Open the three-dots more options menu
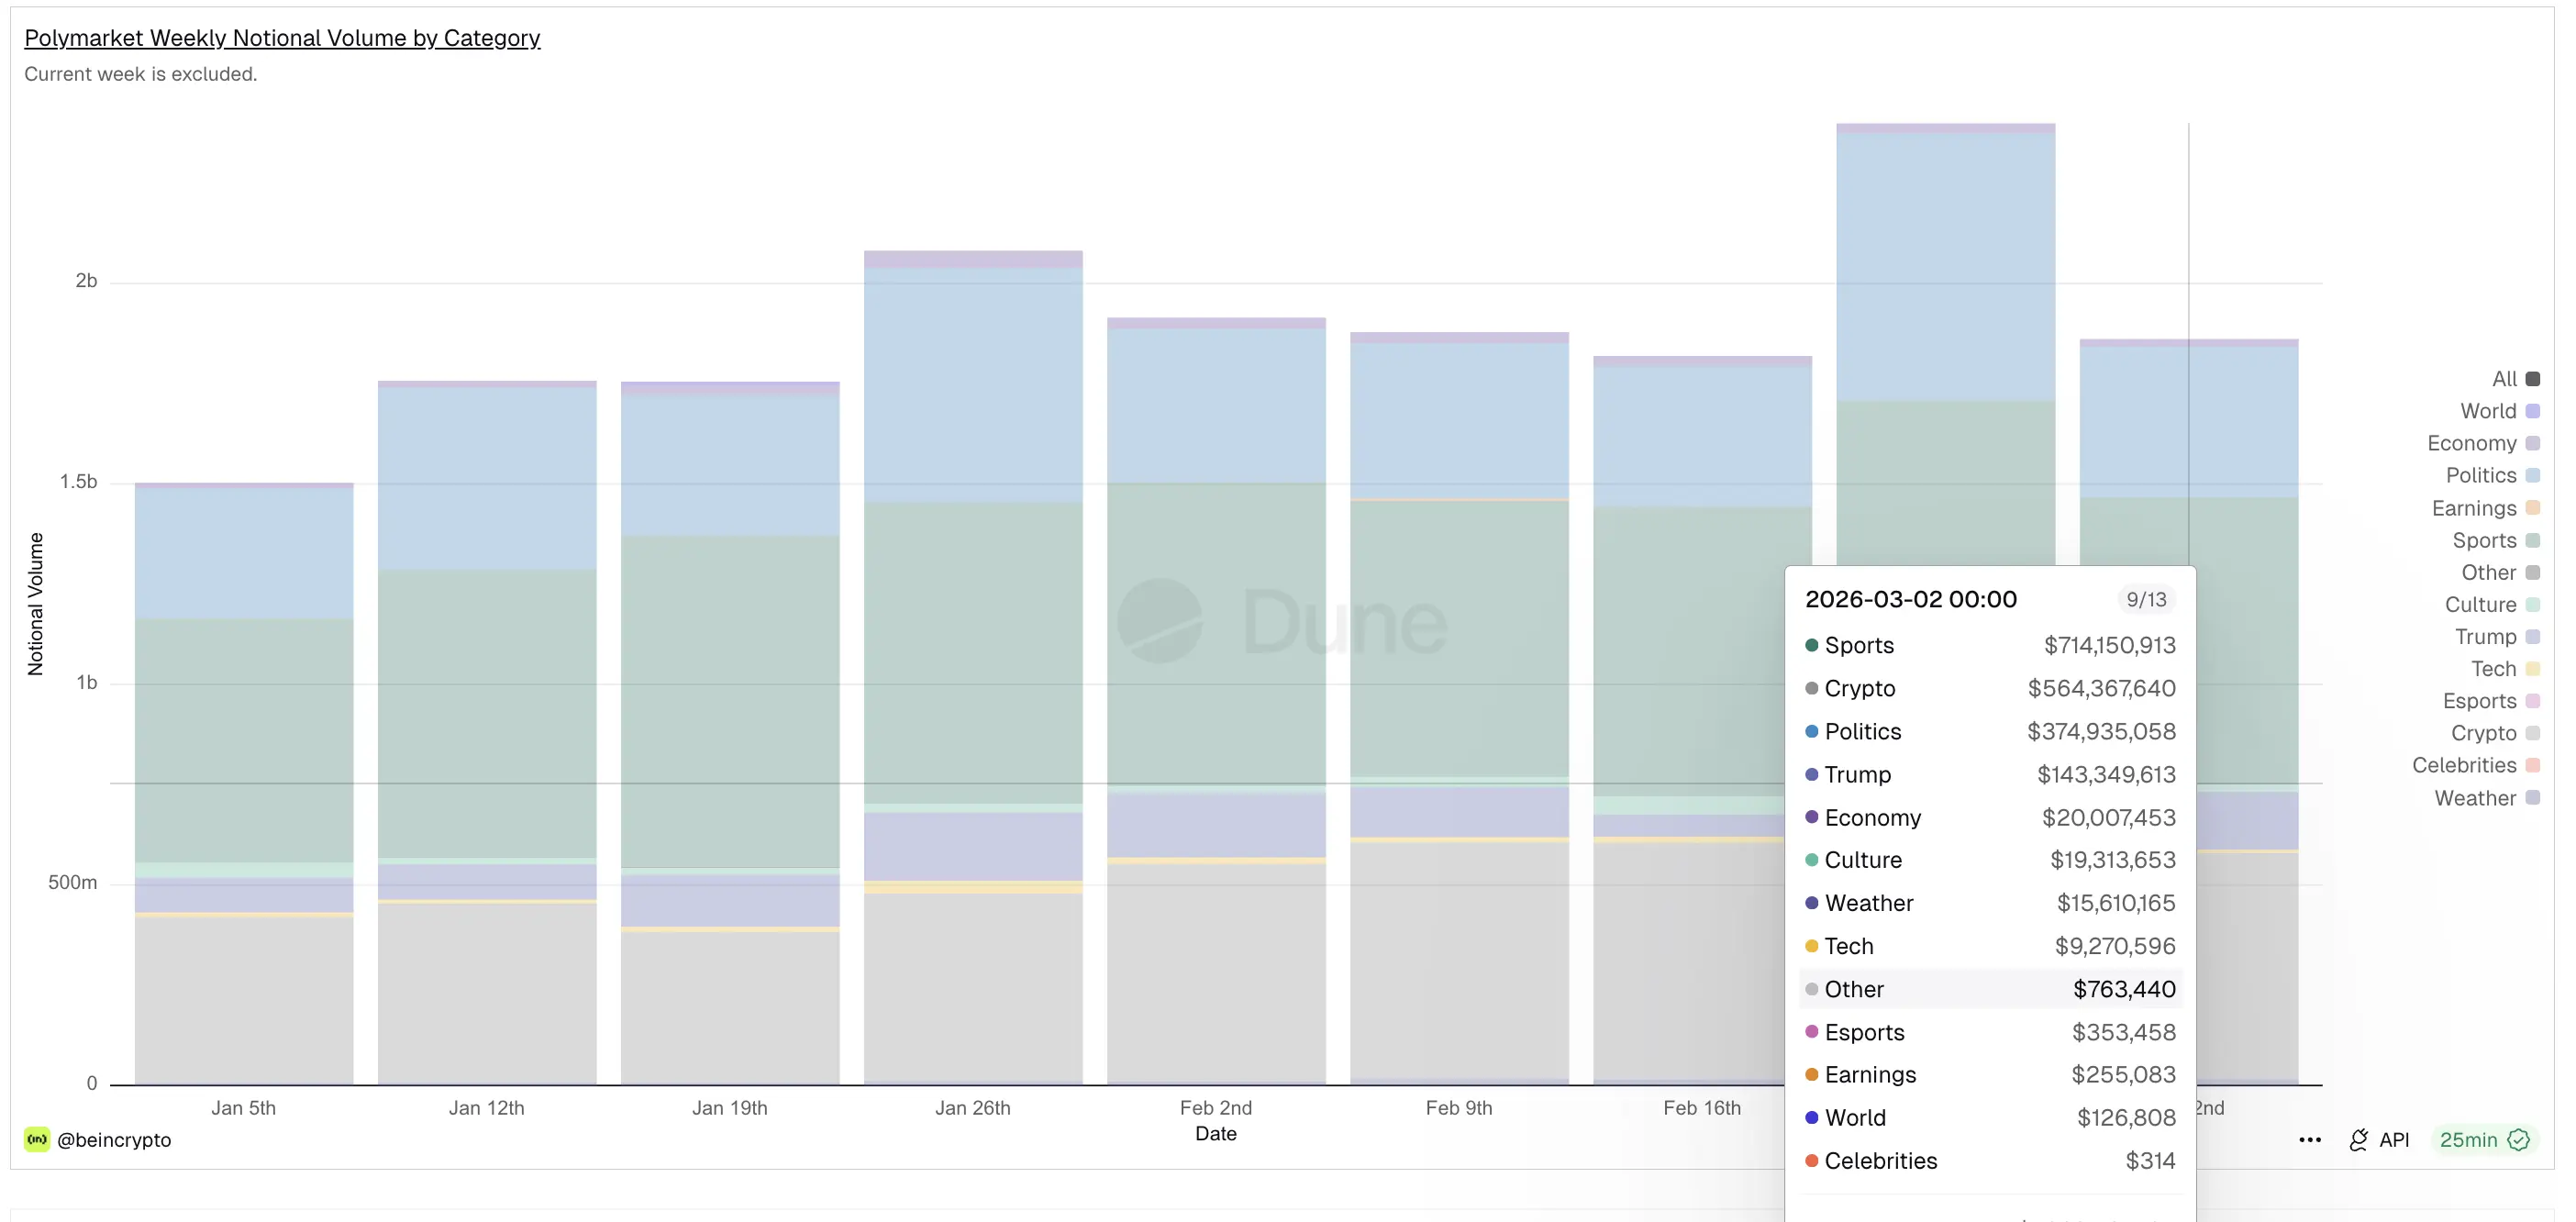The height and width of the screenshot is (1222, 2576). pos(2309,1140)
